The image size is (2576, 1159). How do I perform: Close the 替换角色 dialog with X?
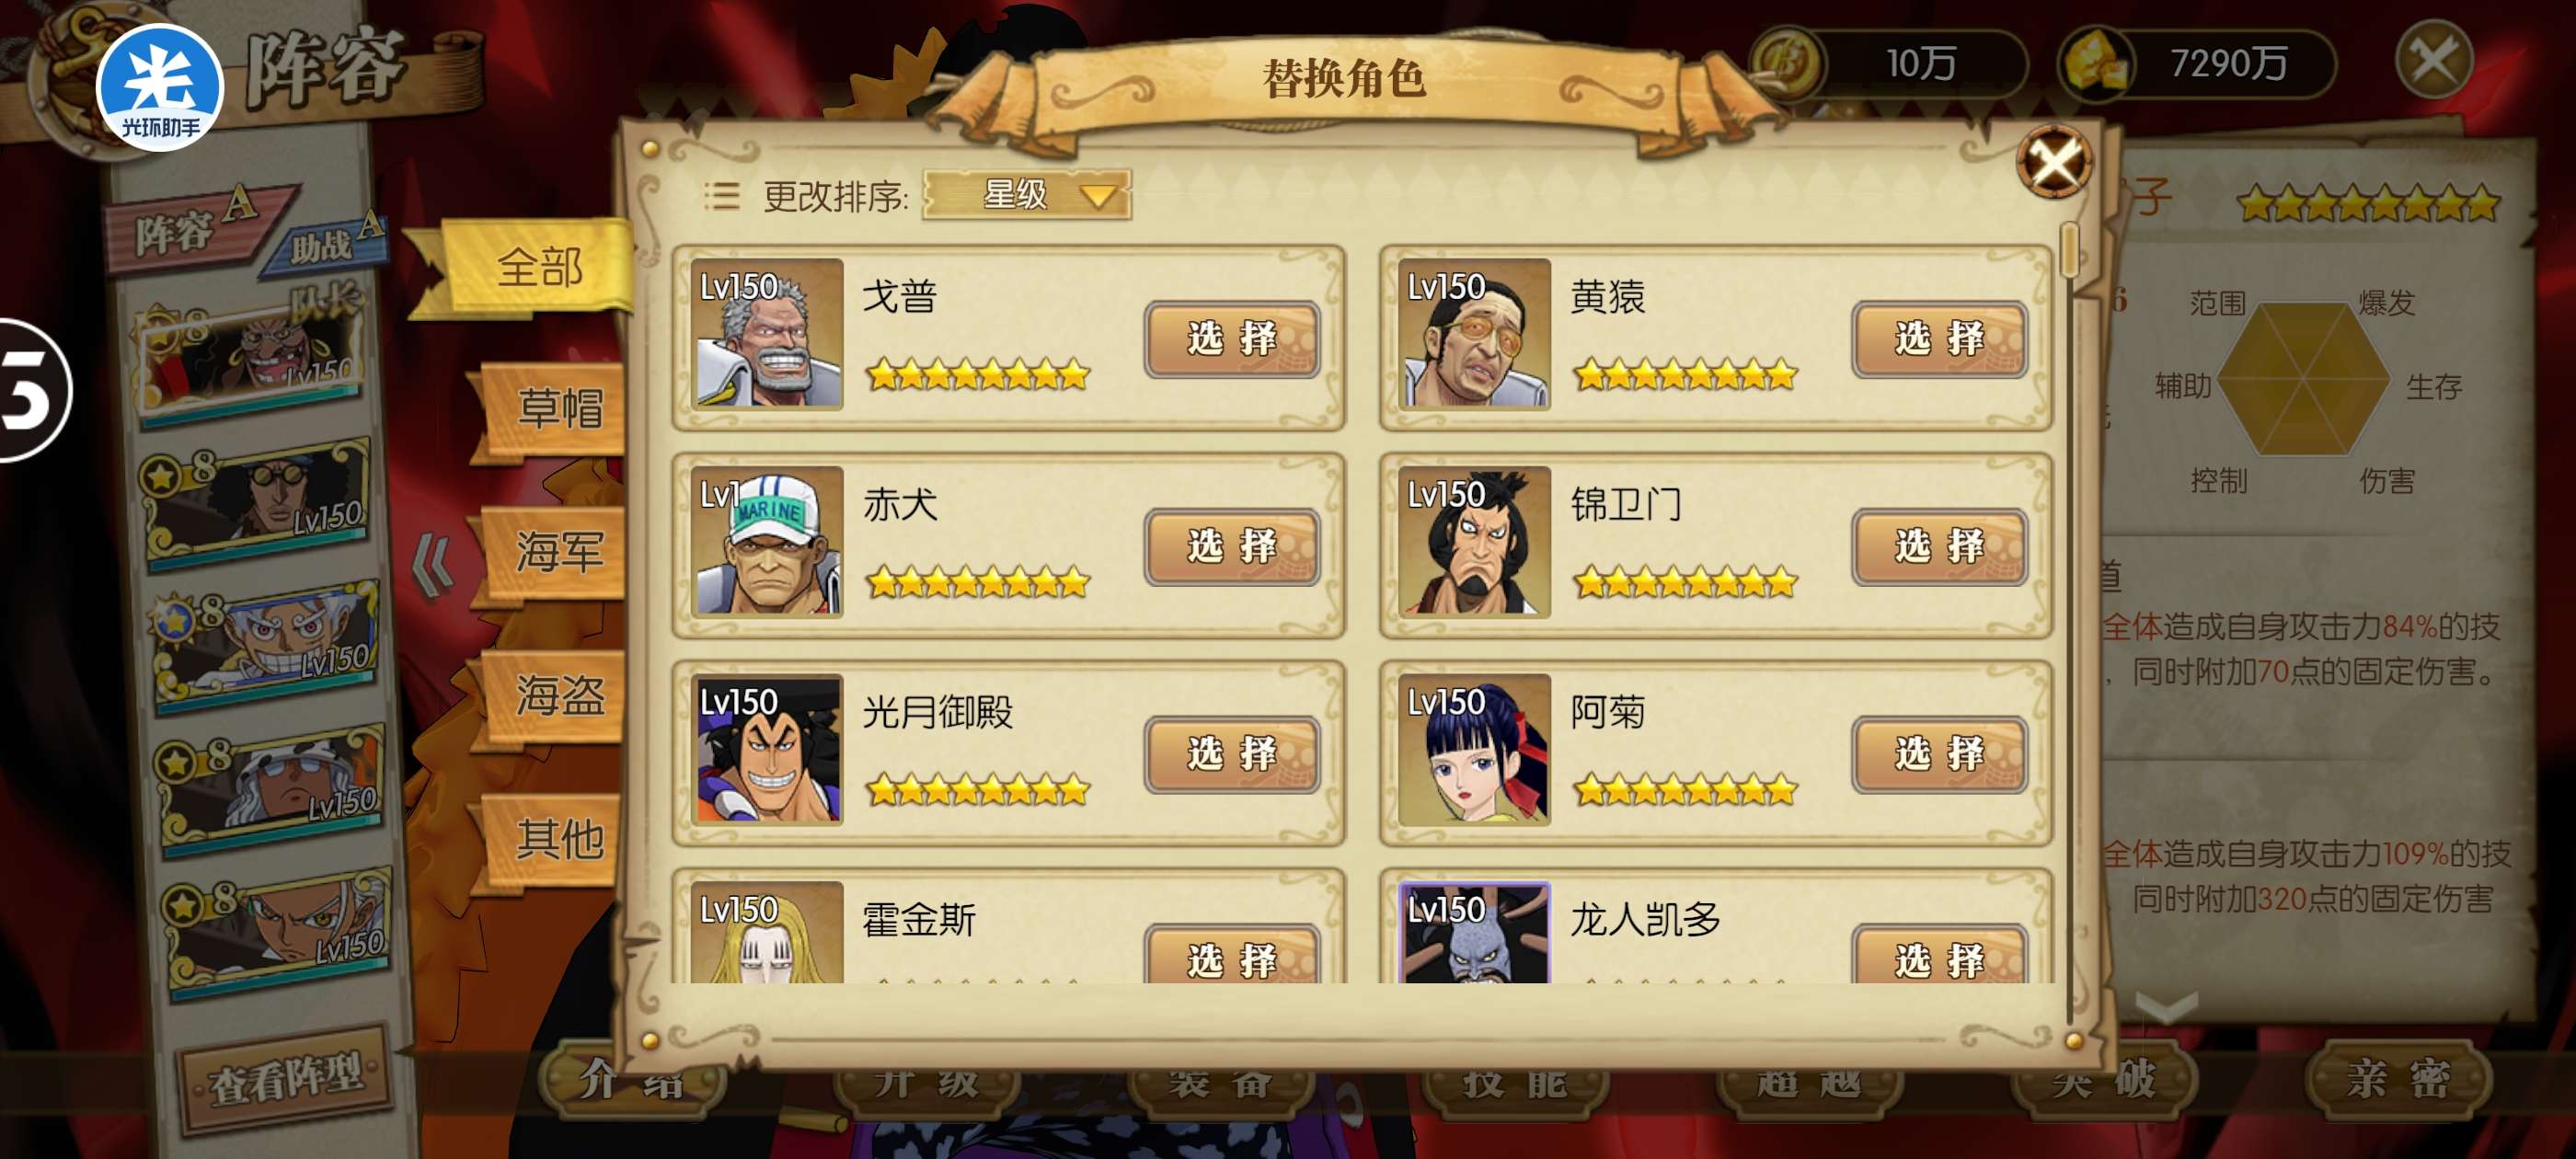tap(2054, 162)
